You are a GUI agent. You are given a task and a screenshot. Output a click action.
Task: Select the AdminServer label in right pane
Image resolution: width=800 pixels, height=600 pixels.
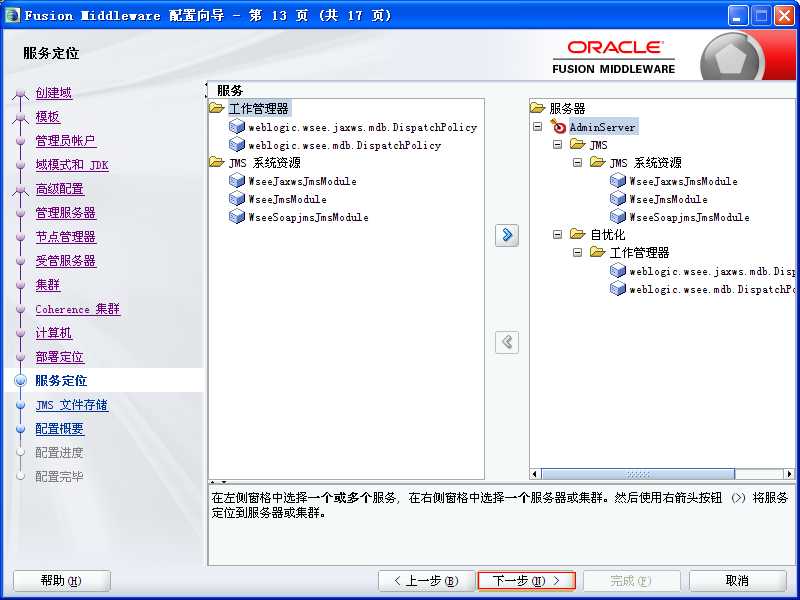click(x=603, y=127)
